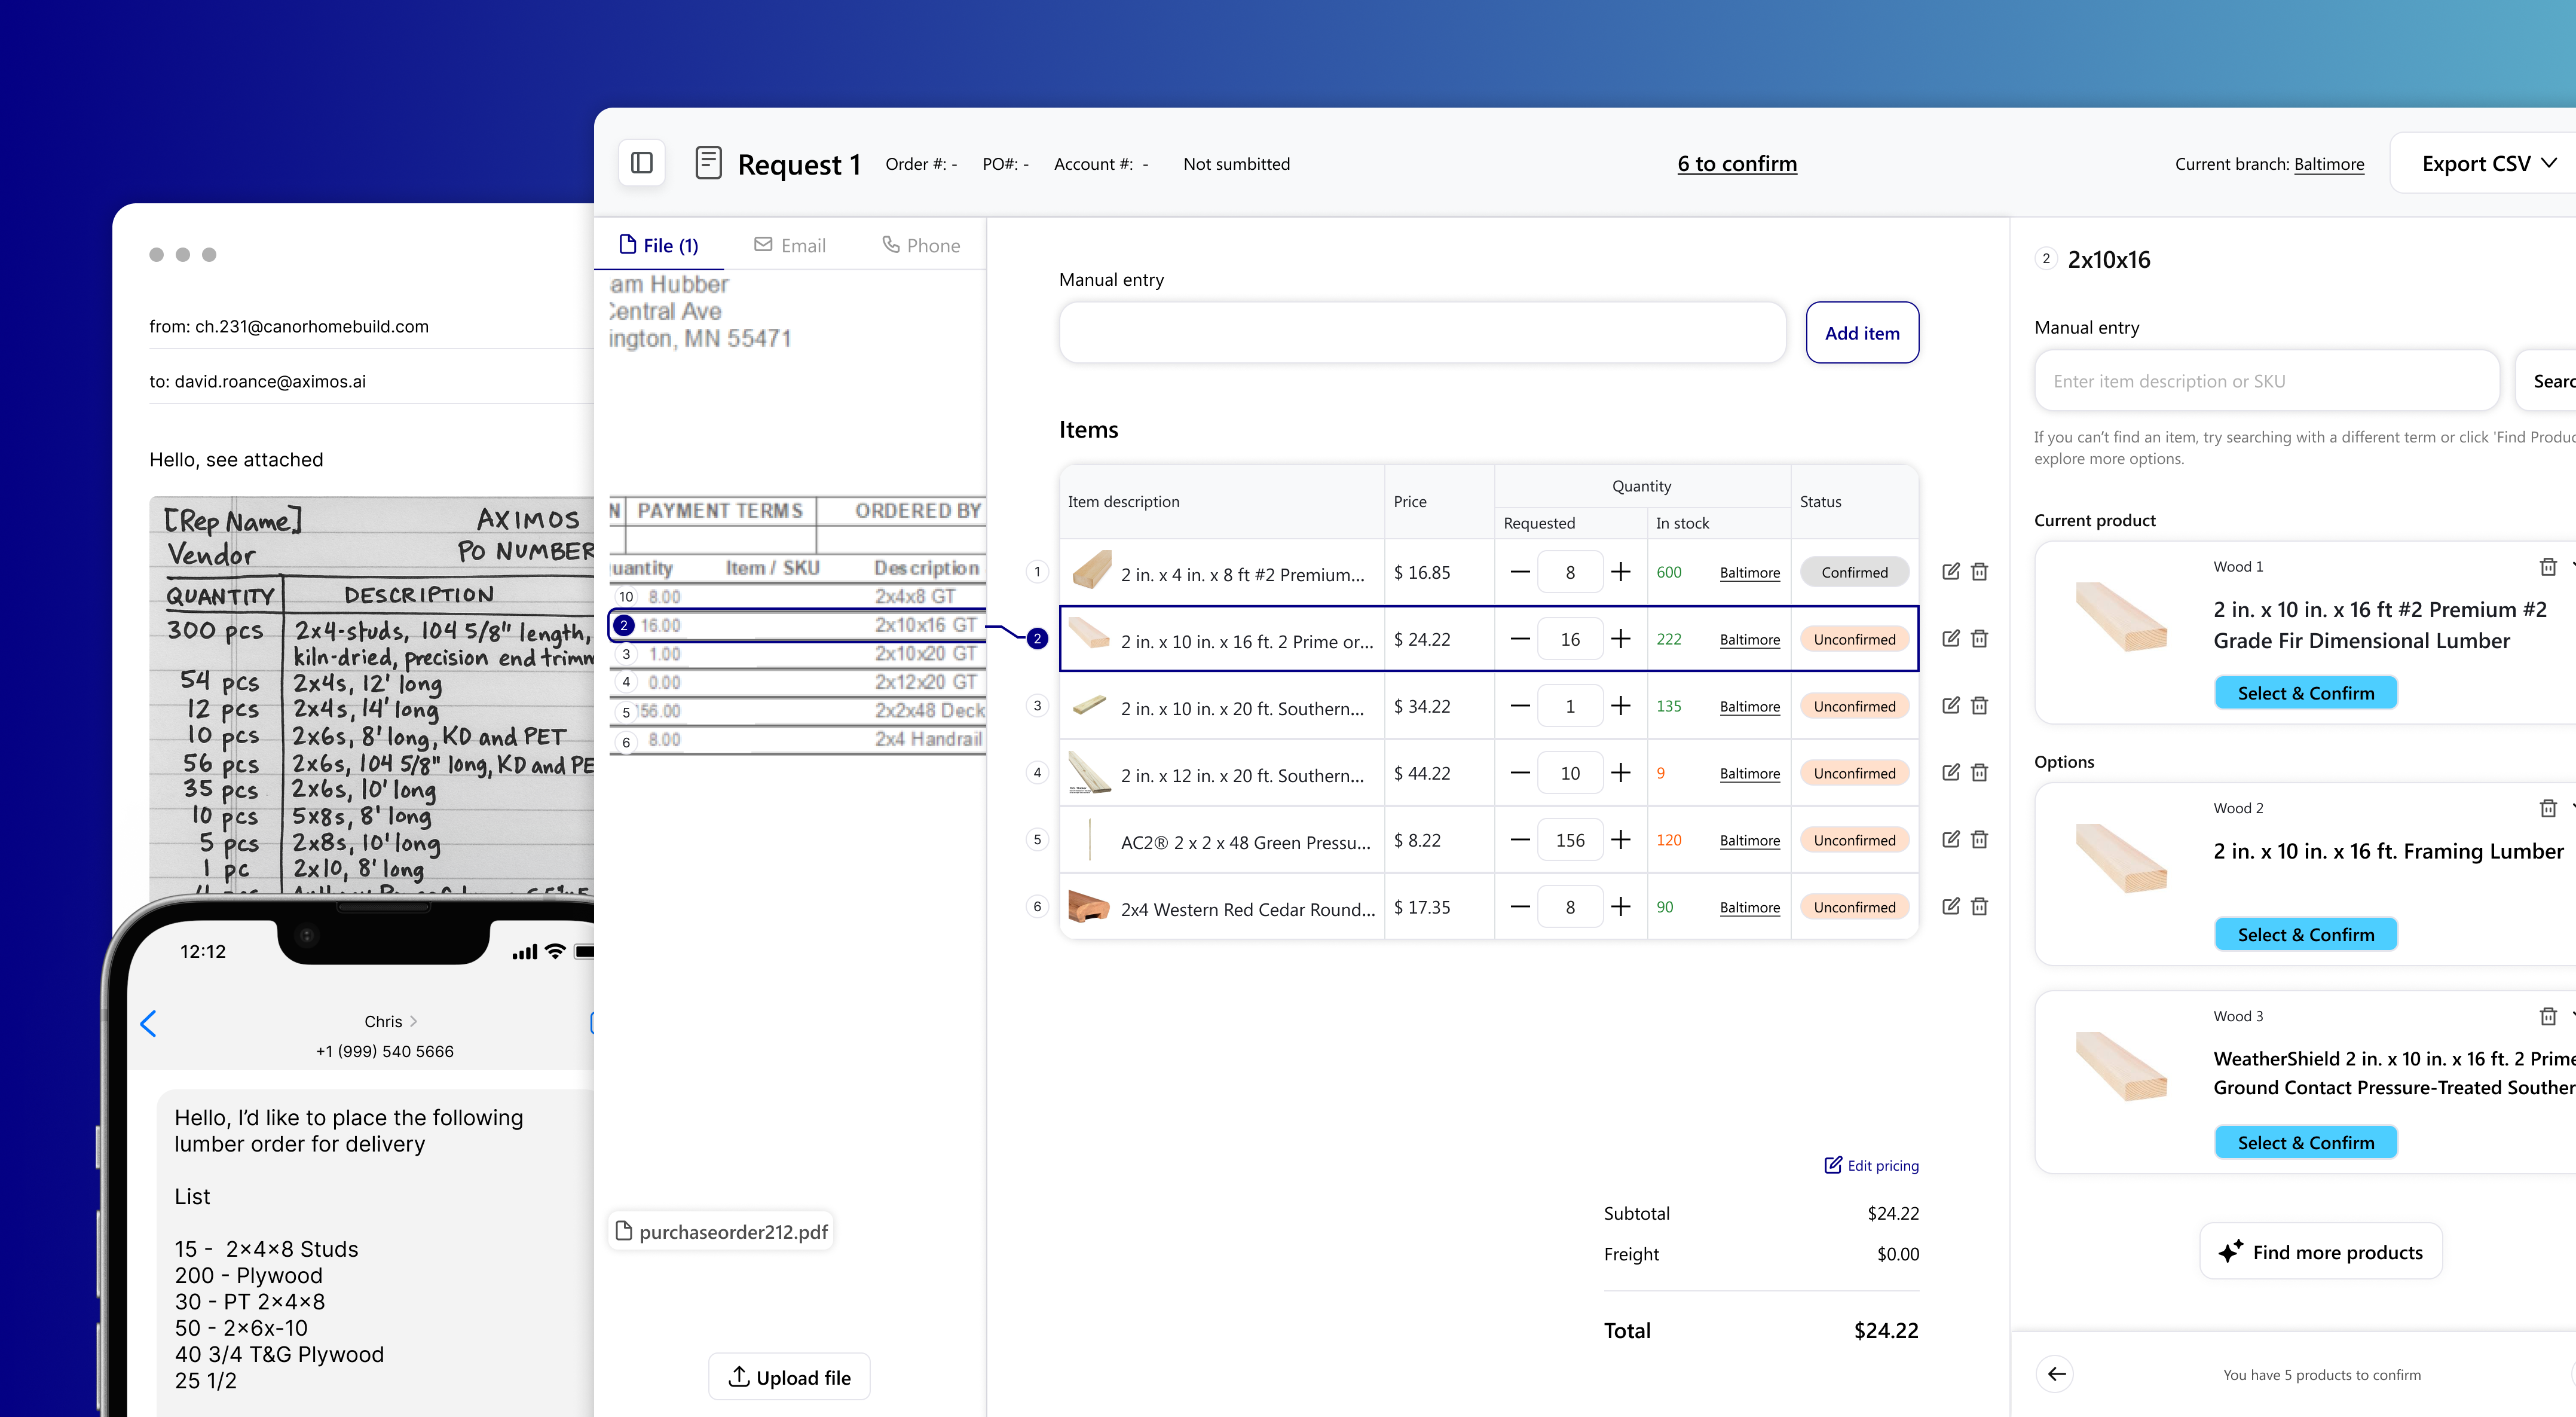
Task: Click Add item button
Action: 1861,333
